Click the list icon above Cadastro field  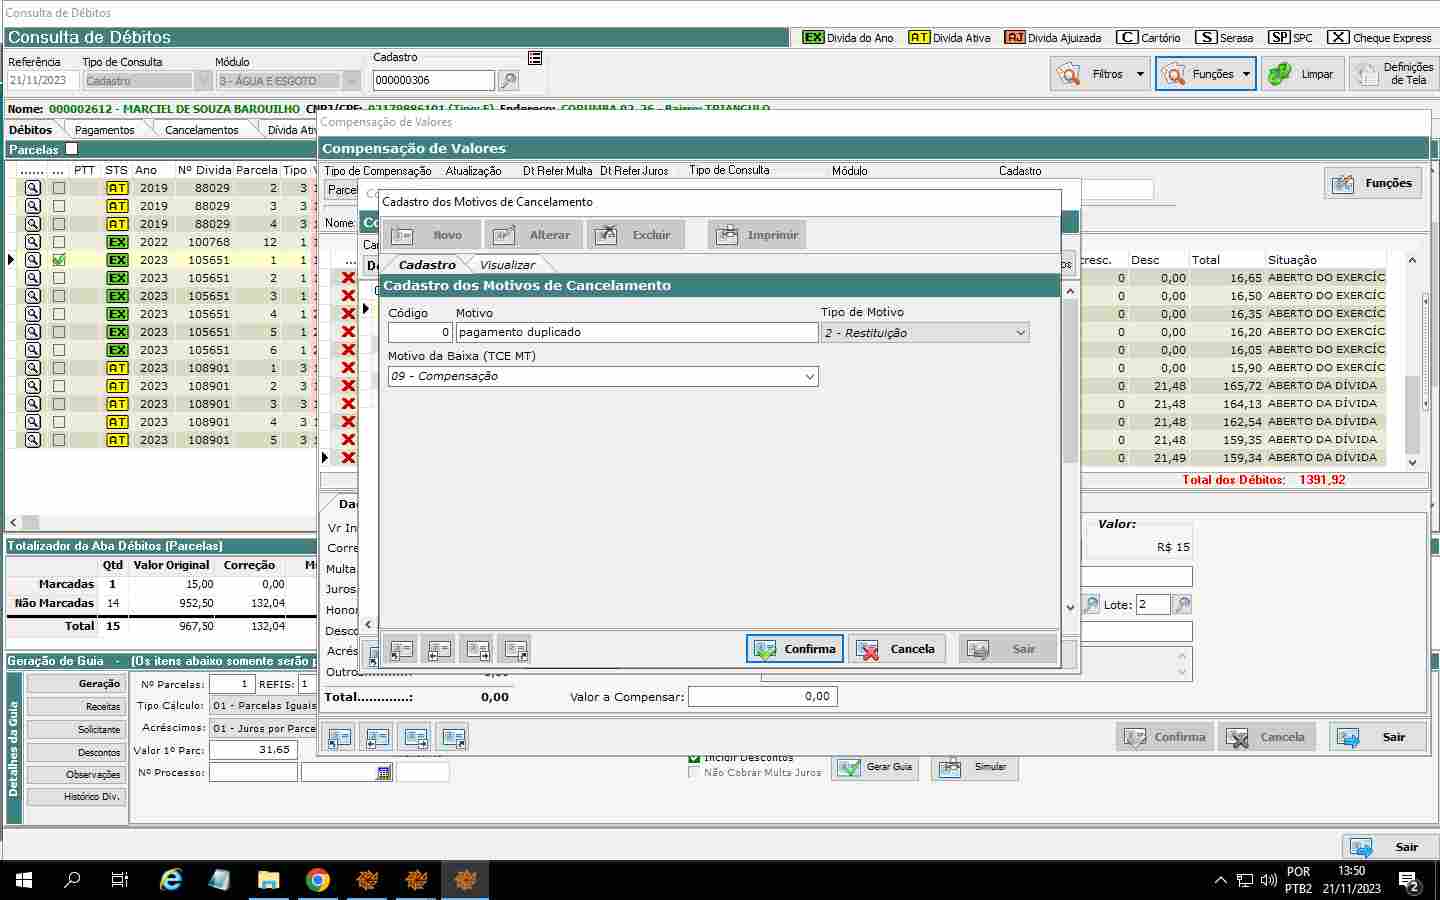[x=535, y=58]
